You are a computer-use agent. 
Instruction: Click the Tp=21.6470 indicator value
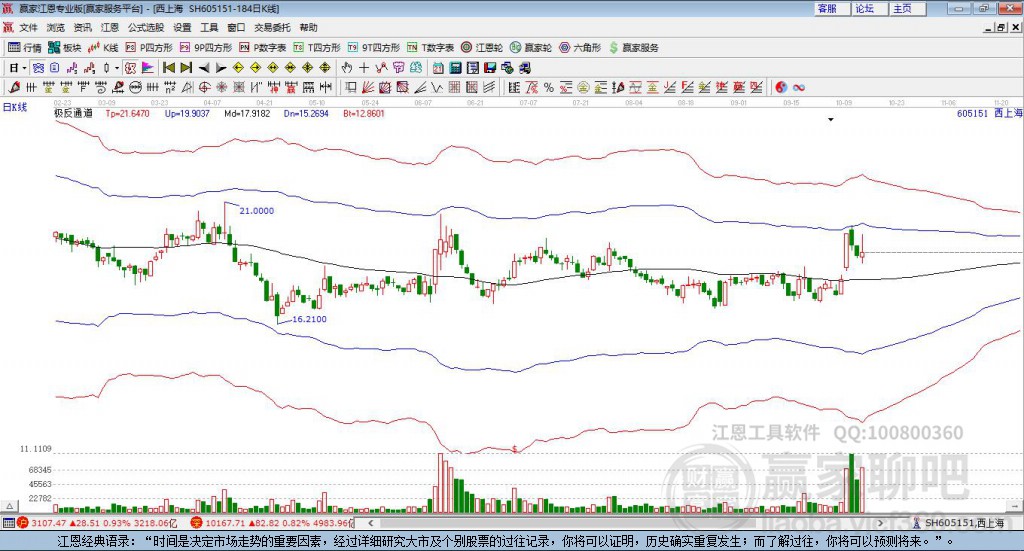[127, 113]
